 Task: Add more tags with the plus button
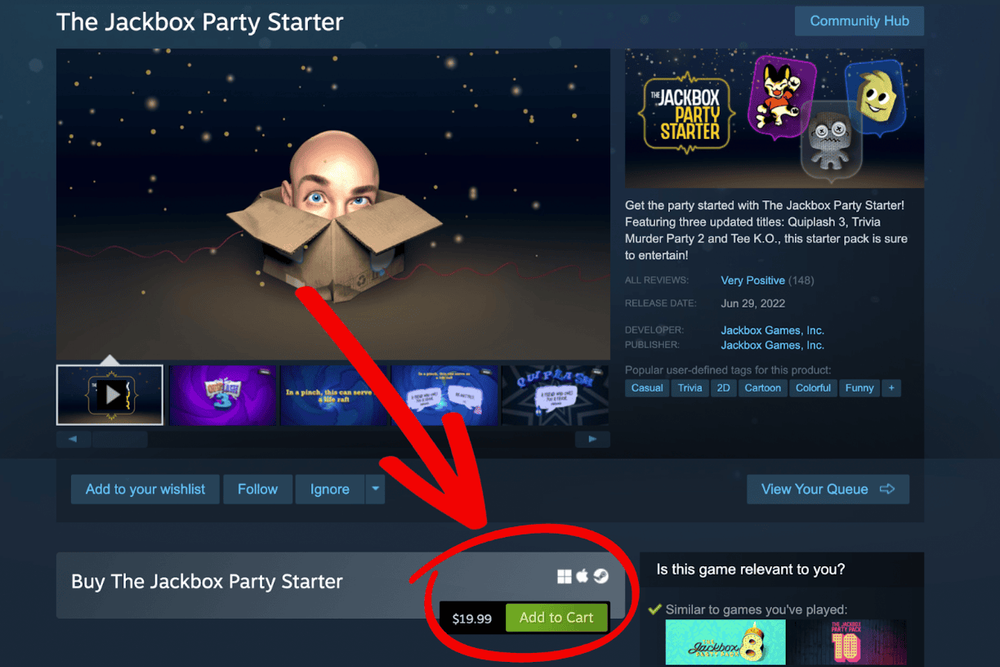[892, 388]
